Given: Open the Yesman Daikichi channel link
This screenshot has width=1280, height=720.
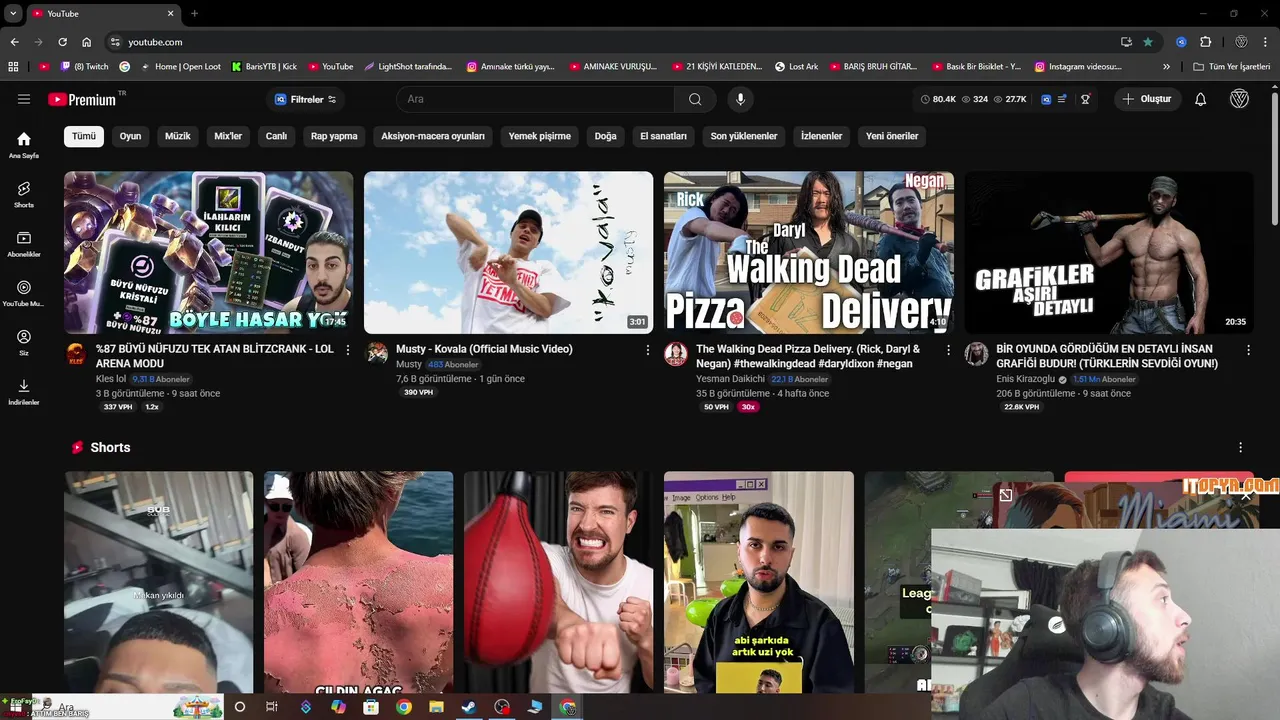Looking at the screenshot, I should (730, 379).
